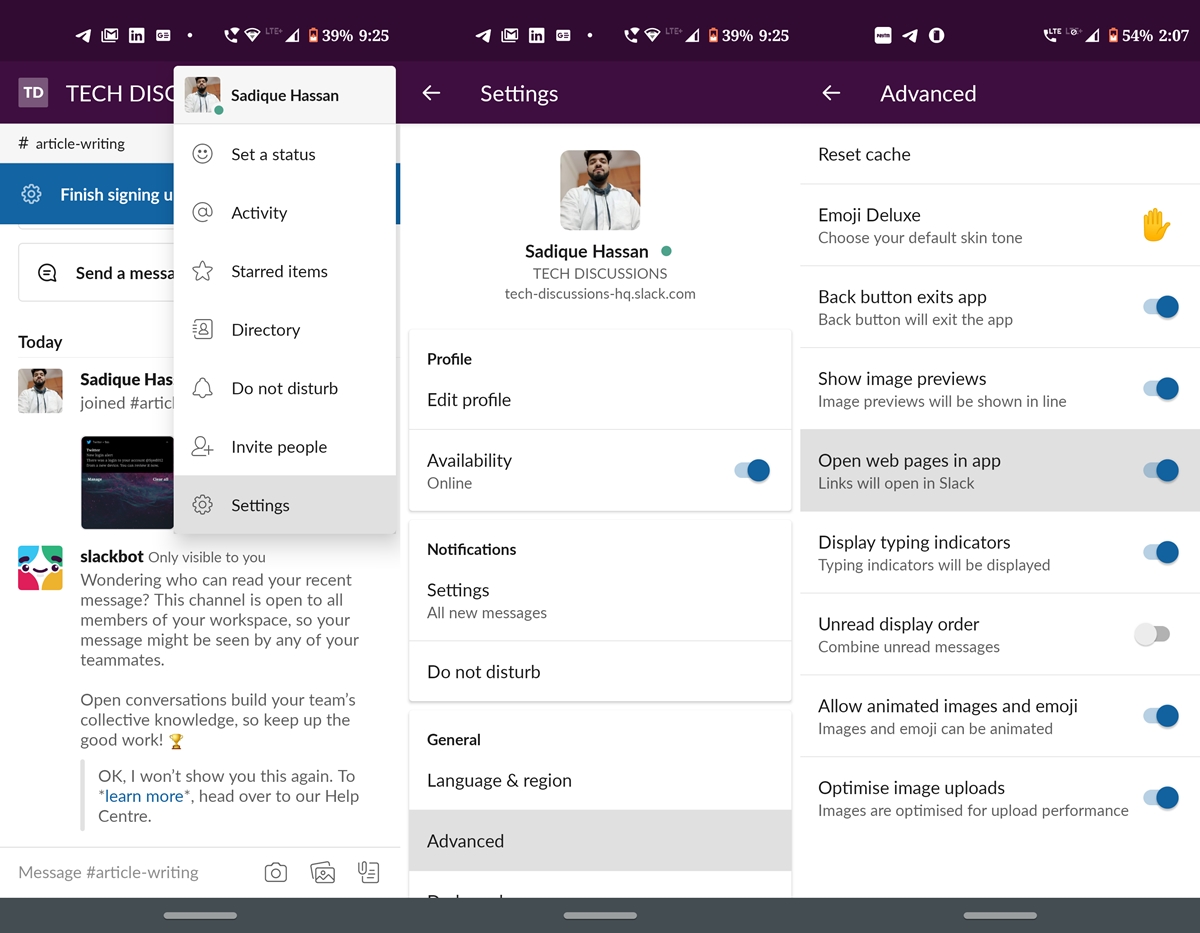Tap the gear in Finish signing up banner

(x=31, y=194)
